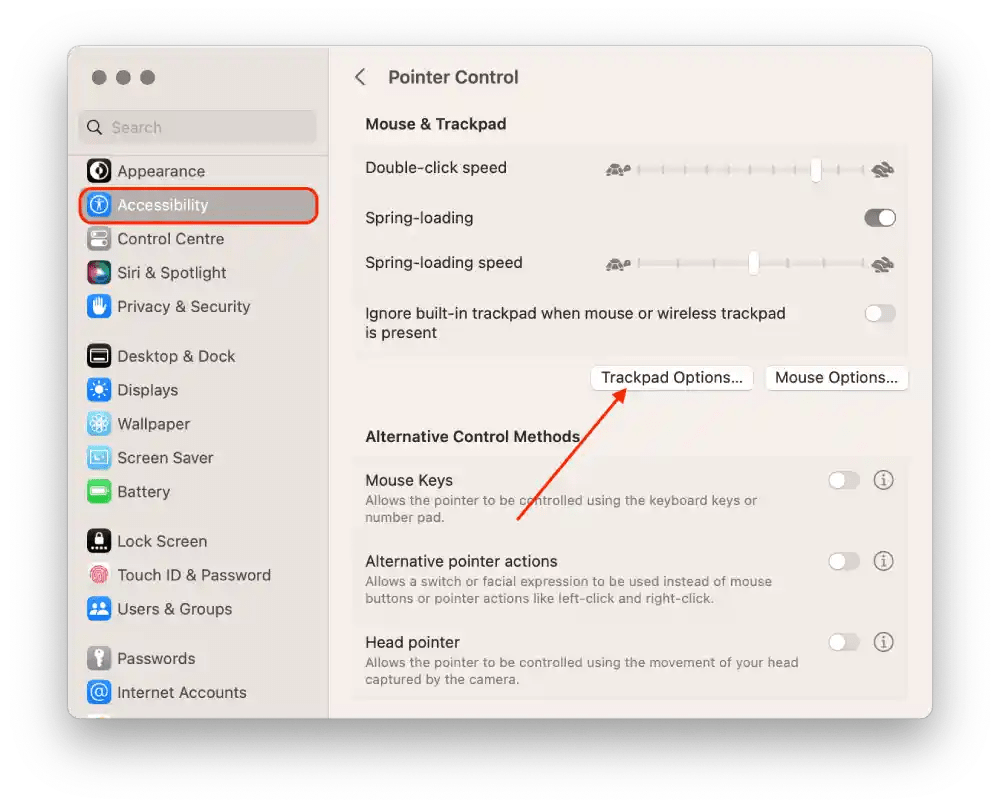1000x808 pixels.
Task: Enable Mouse Keys
Action: [x=843, y=480]
